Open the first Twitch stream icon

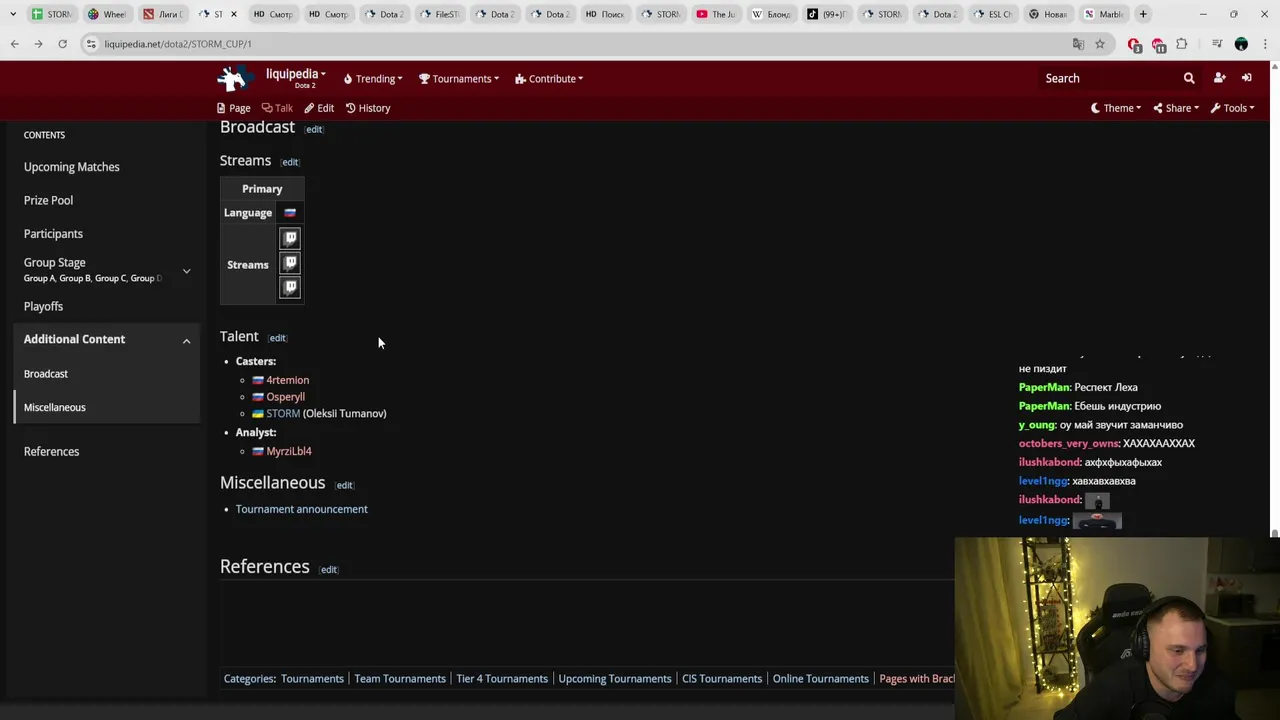[290, 238]
